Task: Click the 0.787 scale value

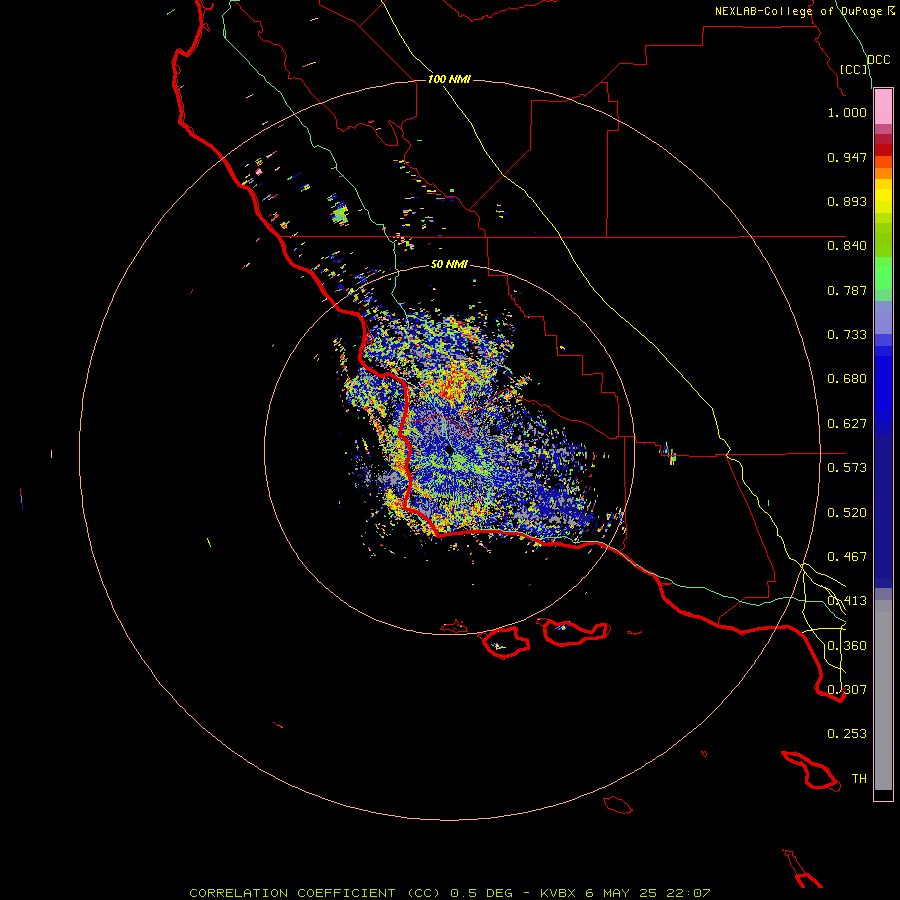Action: click(x=847, y=290)
